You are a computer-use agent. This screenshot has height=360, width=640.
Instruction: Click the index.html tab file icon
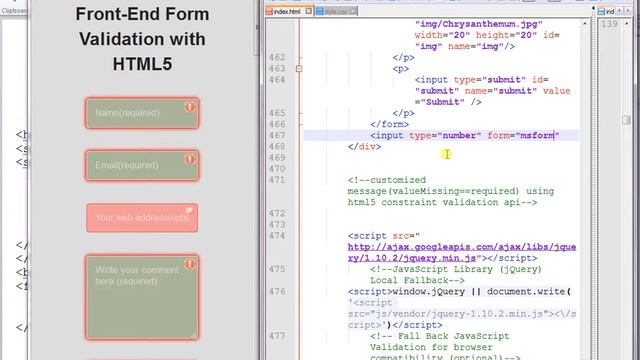pyautogui.click(x=269, y=11)
